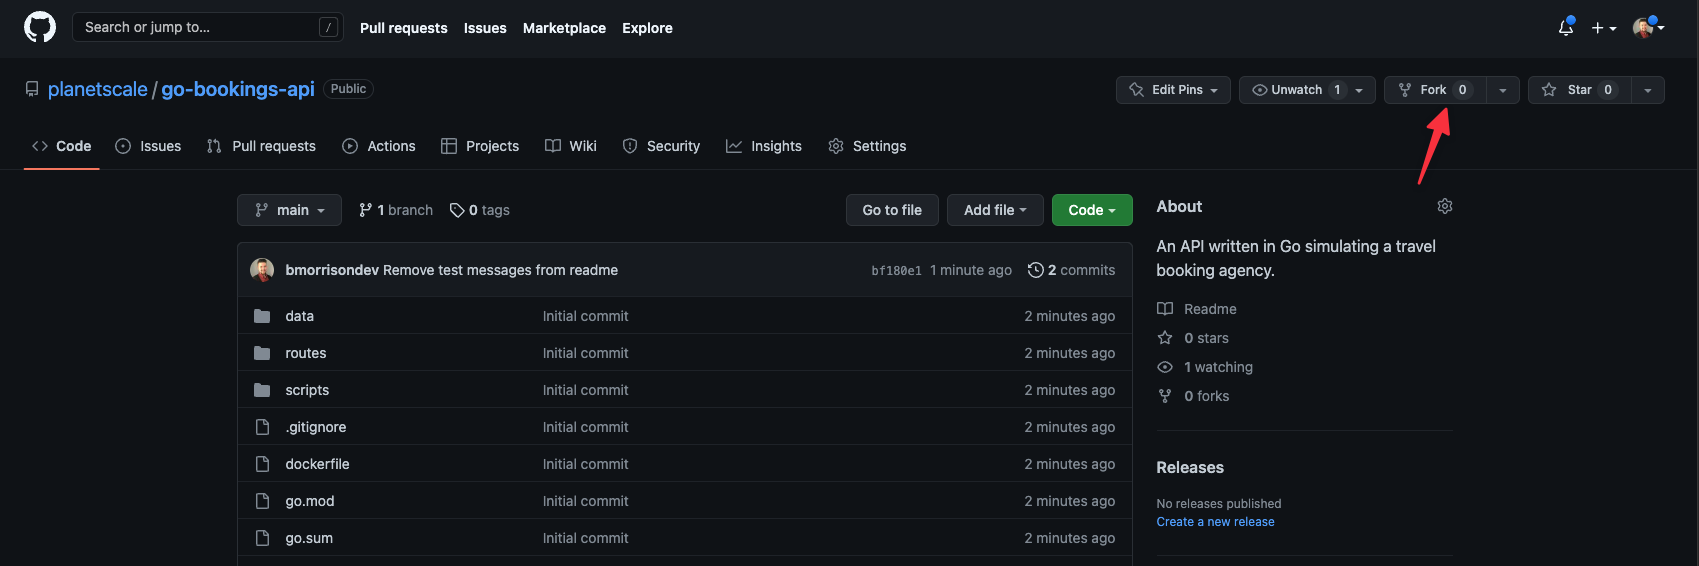
Task: Open the Releases heading link
Action: (x=1190, y=467)
